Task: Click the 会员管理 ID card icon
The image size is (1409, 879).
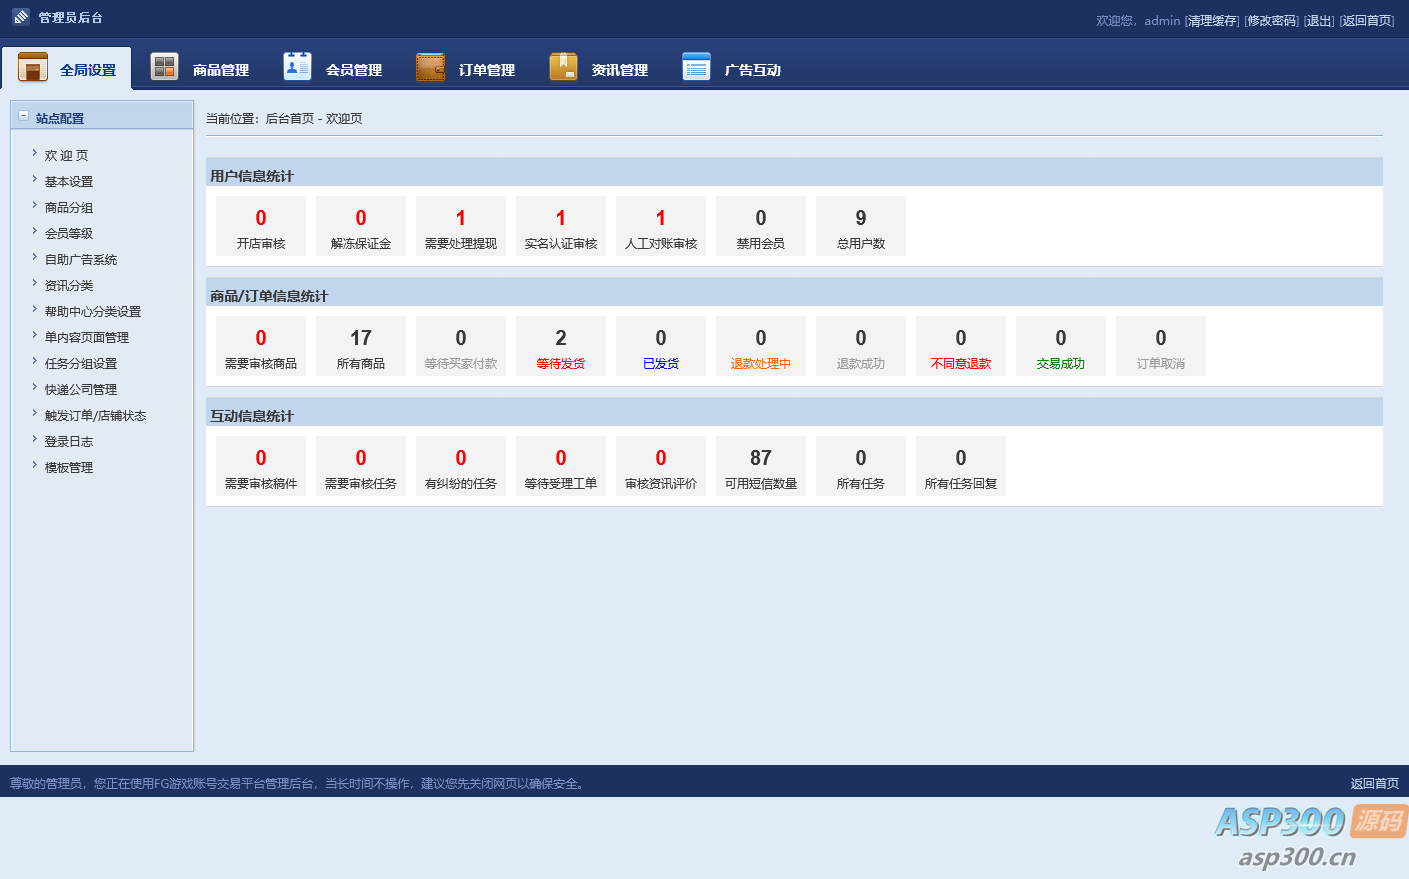Action: coord(297,66)
